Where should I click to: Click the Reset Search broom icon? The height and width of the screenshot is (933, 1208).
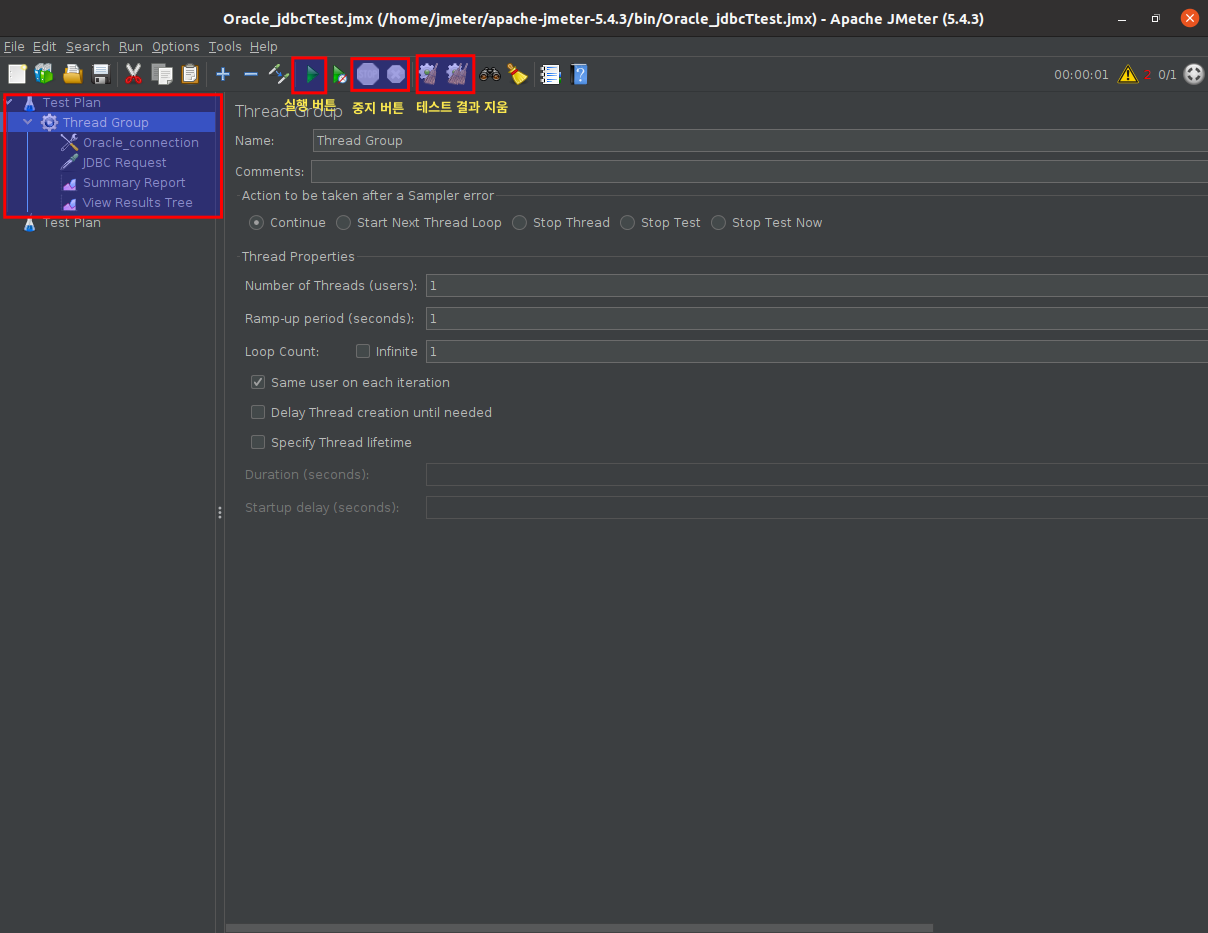coord(517,73)
